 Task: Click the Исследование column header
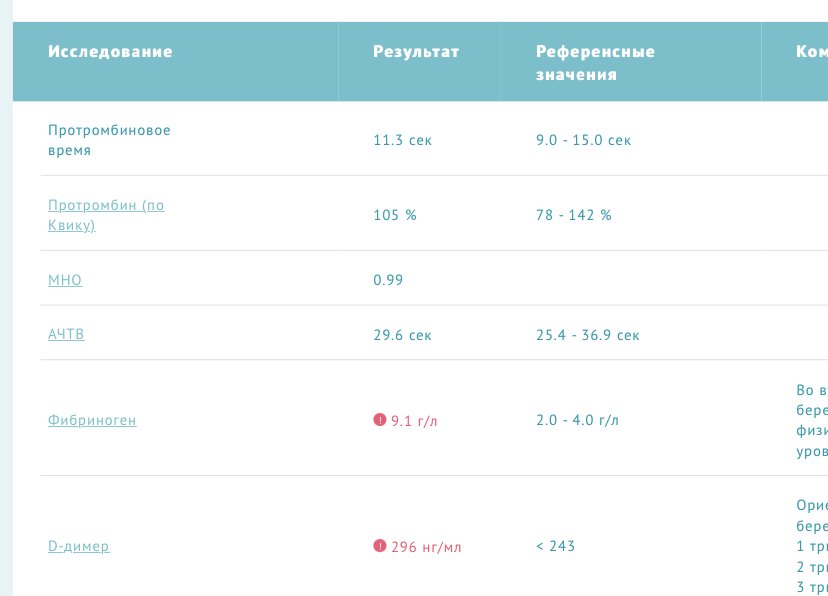click(110, 51)
